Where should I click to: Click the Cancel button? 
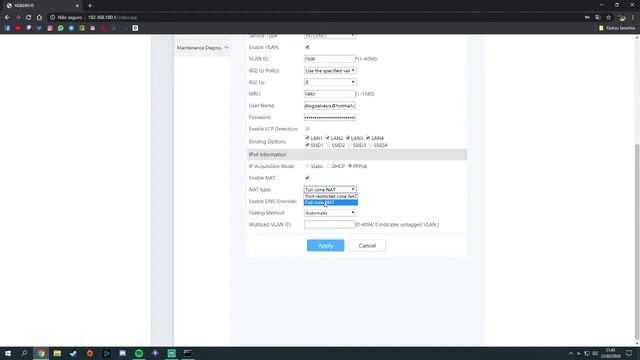pos(367,245)
